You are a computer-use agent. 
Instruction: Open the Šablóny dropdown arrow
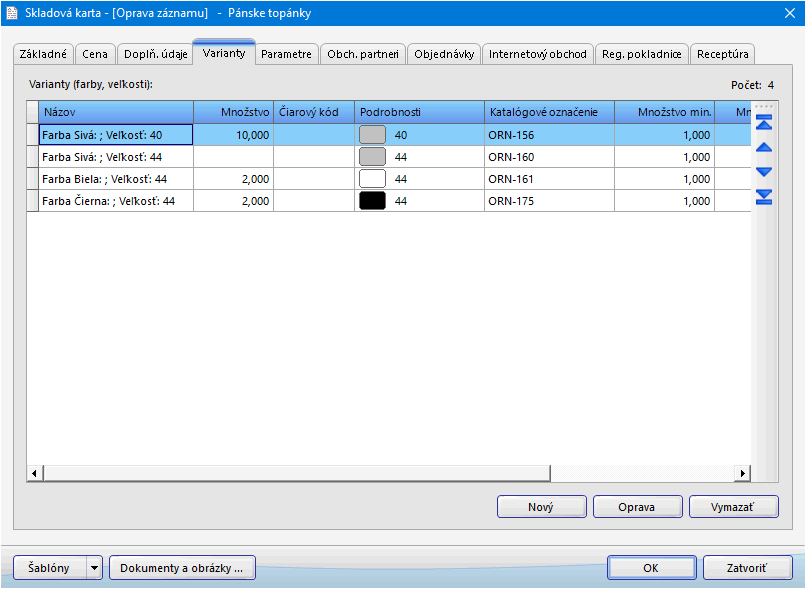[x=95, y=568]
